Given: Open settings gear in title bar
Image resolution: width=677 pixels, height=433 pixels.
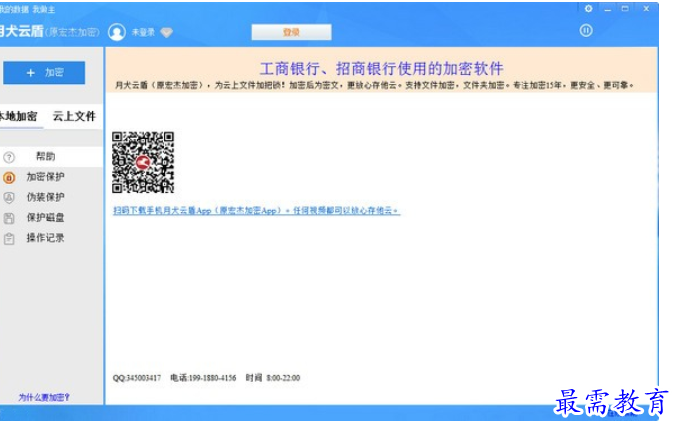Looking at the screenshot, I should [588, 8].
